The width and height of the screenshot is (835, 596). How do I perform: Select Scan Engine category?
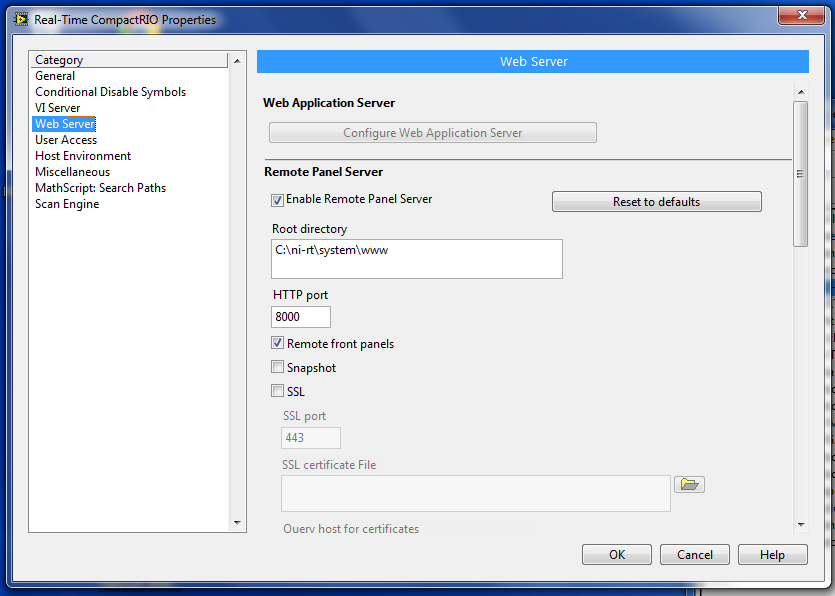click(x=67, y=203)
